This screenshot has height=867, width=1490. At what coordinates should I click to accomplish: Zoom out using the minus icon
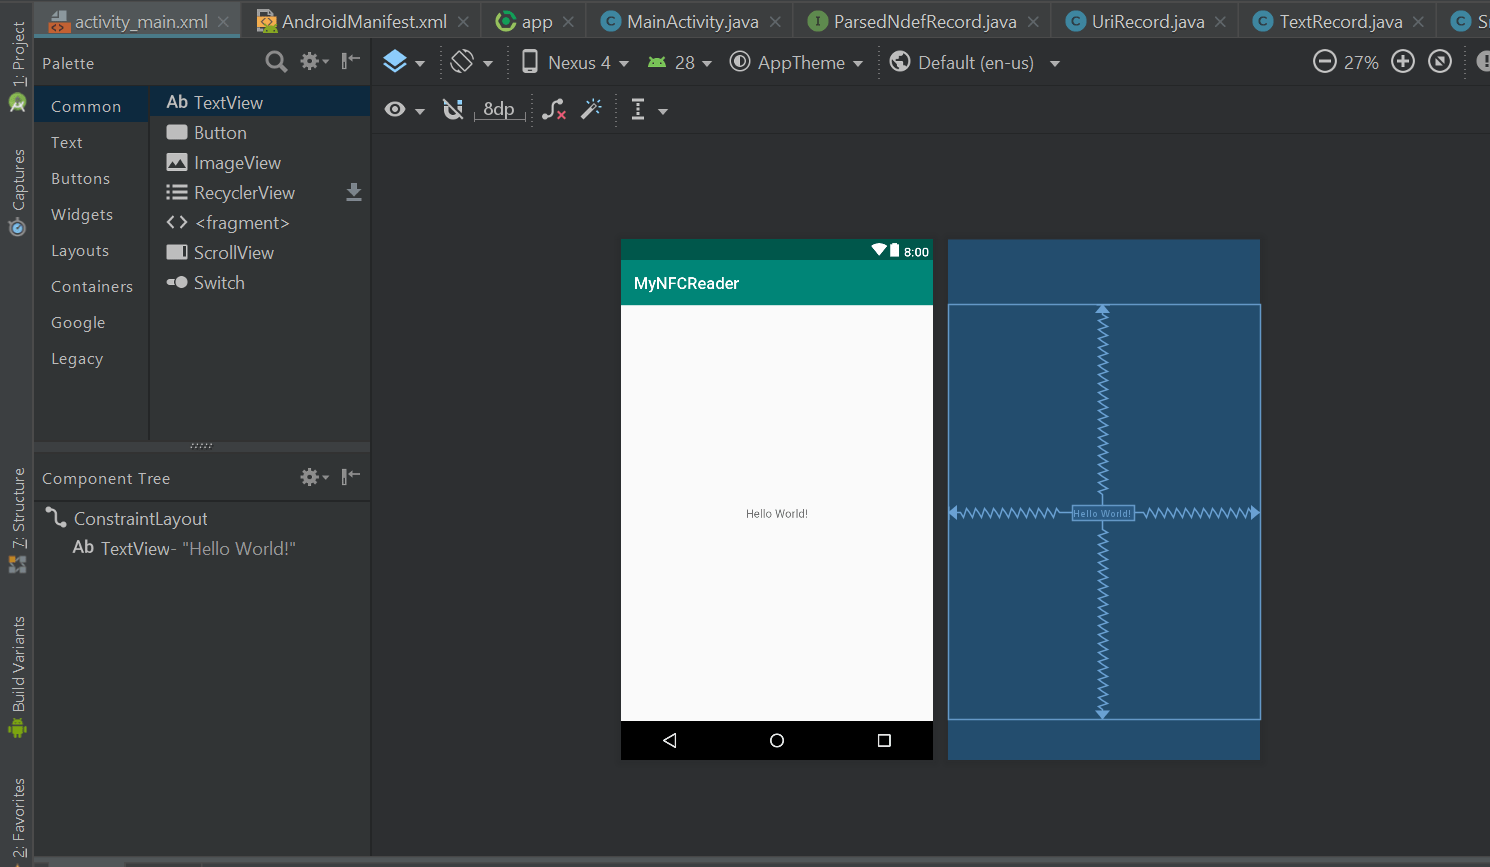pyautogui.click(x=1324, y=62)
